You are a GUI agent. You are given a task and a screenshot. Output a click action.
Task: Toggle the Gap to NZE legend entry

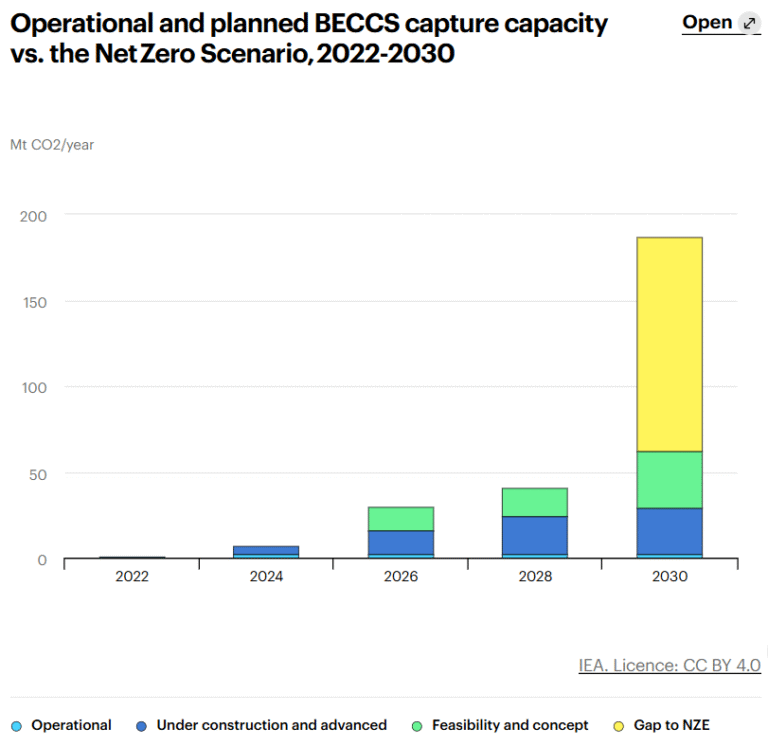[x=662, y=725]
